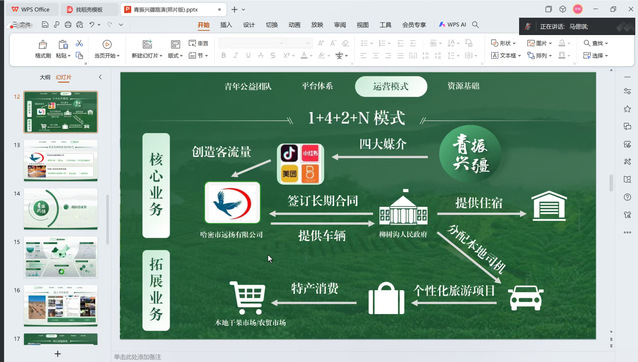Click the member exclusive (会员专享) tab

414,25
